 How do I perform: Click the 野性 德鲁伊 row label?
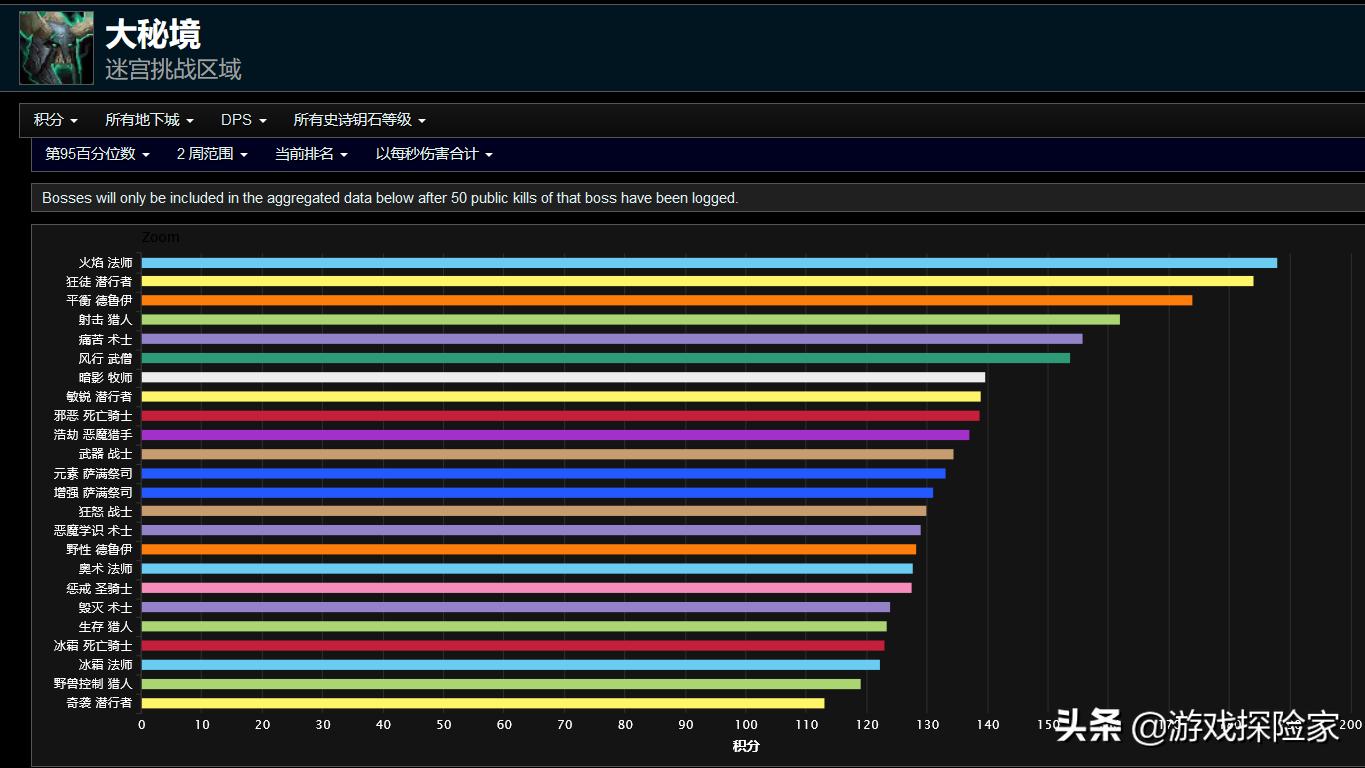click(x=99, y=550)
